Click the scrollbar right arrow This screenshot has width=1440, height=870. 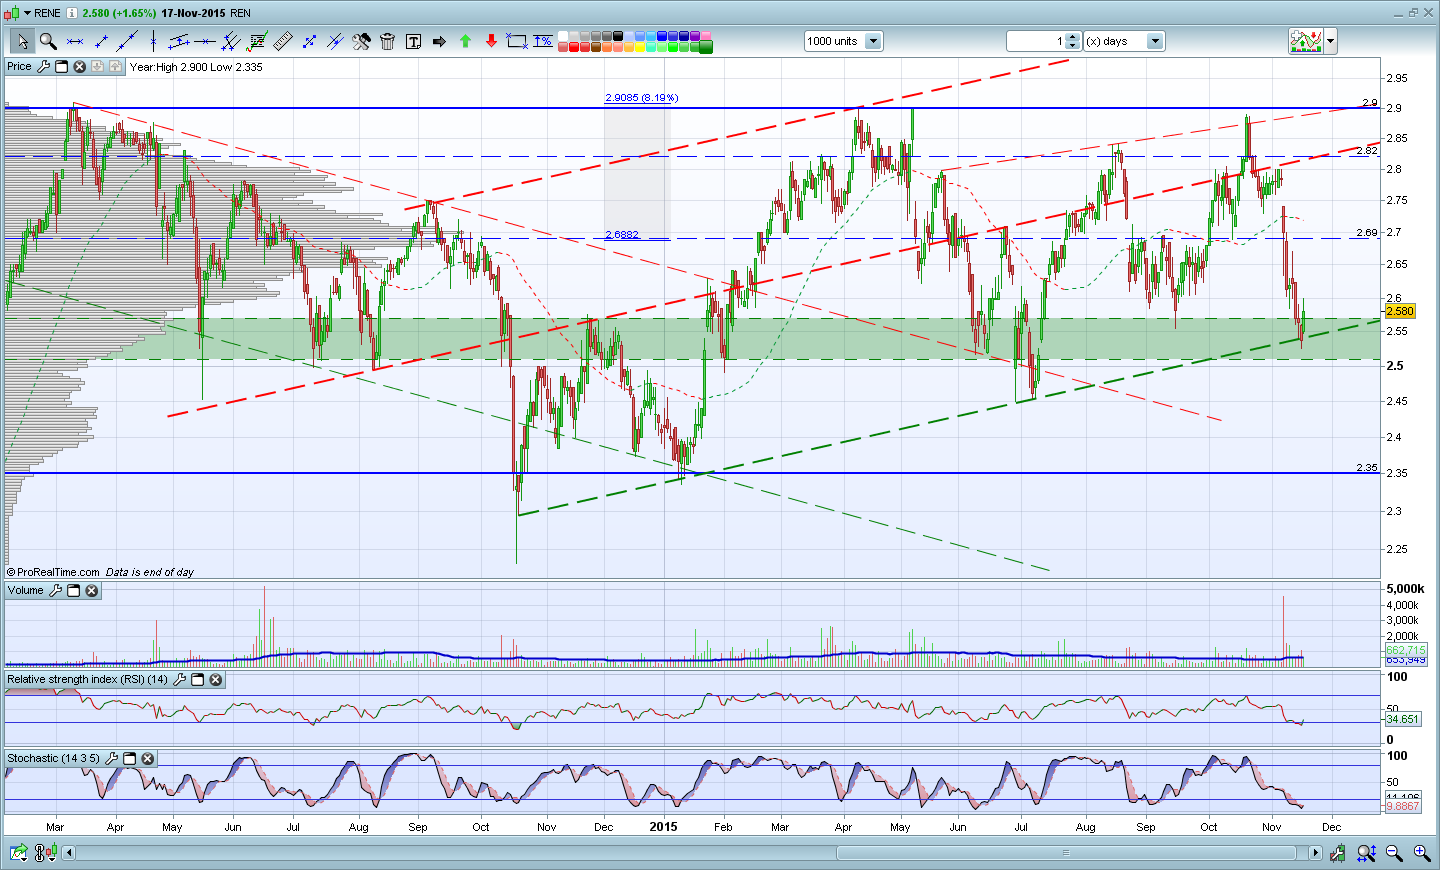1315,853
